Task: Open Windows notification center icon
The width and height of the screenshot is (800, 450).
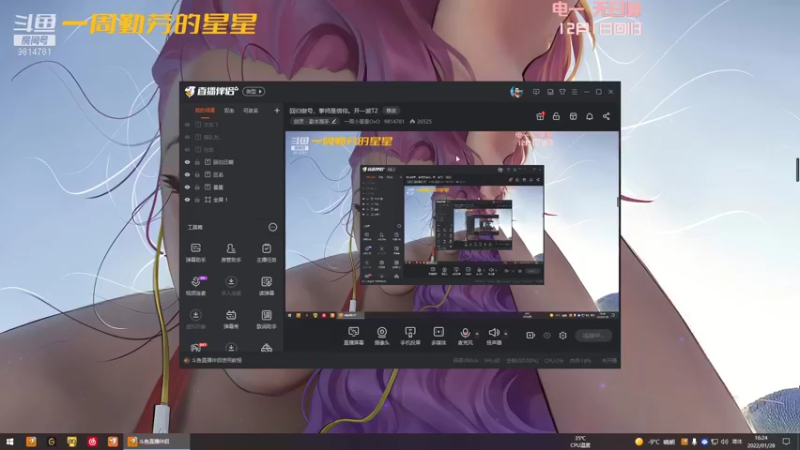Action: point(786,441)
